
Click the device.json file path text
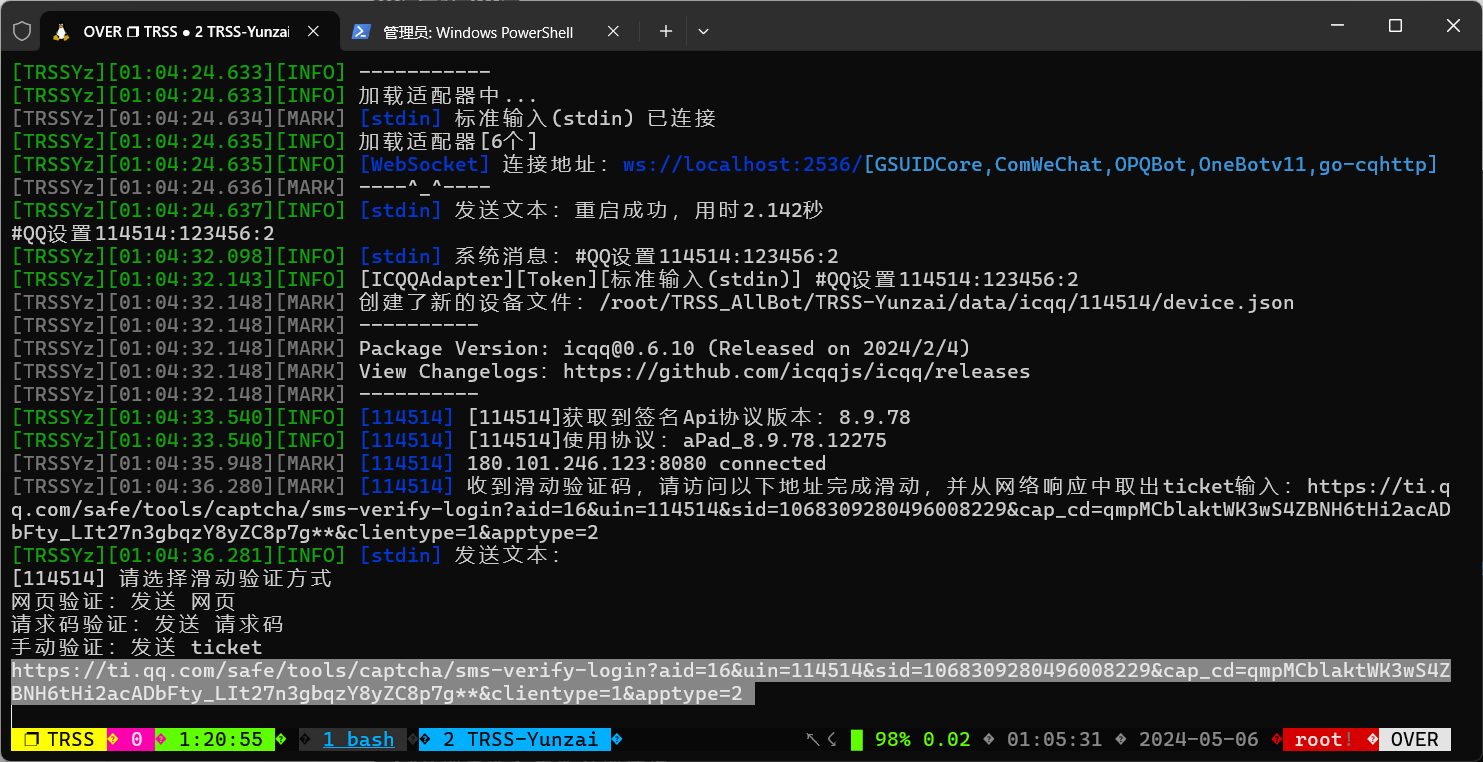tap(946, 302)
